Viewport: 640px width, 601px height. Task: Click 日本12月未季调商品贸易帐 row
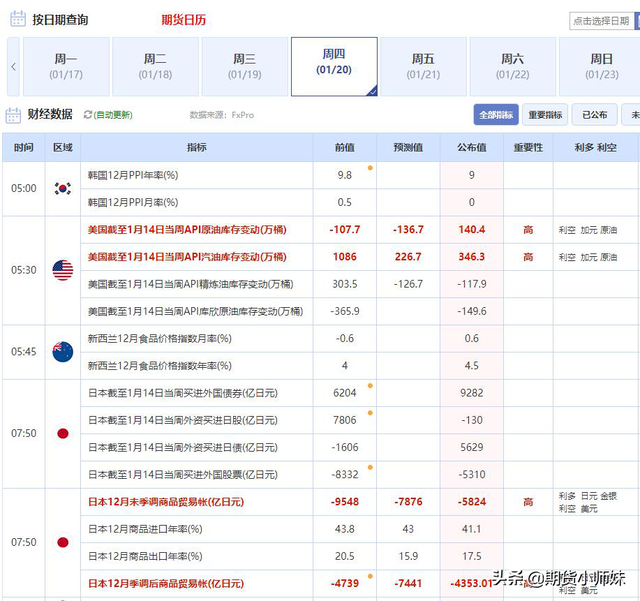[x=359, y=502]
